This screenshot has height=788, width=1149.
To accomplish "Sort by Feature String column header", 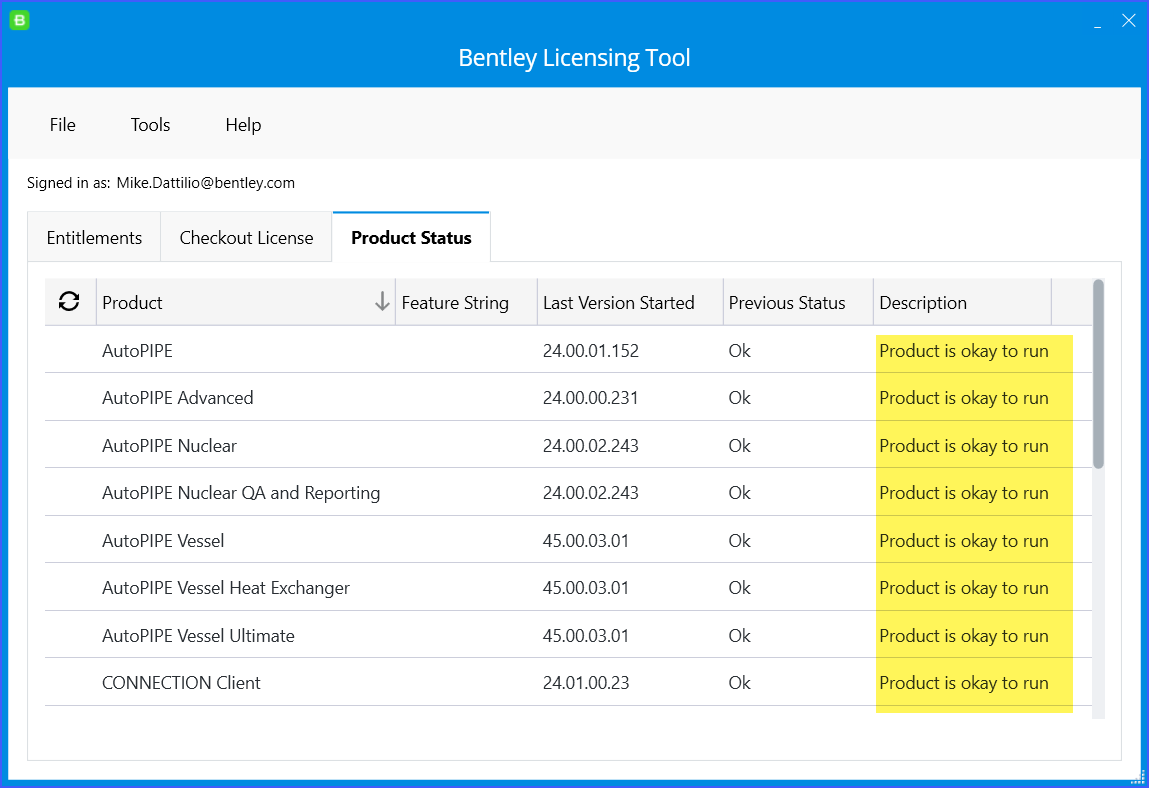I will [455, 303].
